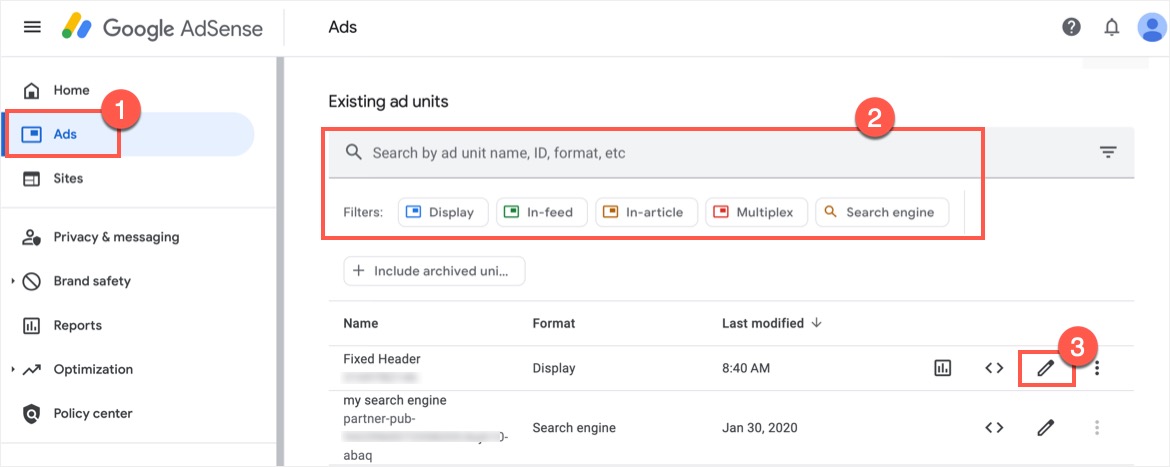Get code for my search engine
Viewport: 1170px width, 467px height.
[x=994, y=427]
